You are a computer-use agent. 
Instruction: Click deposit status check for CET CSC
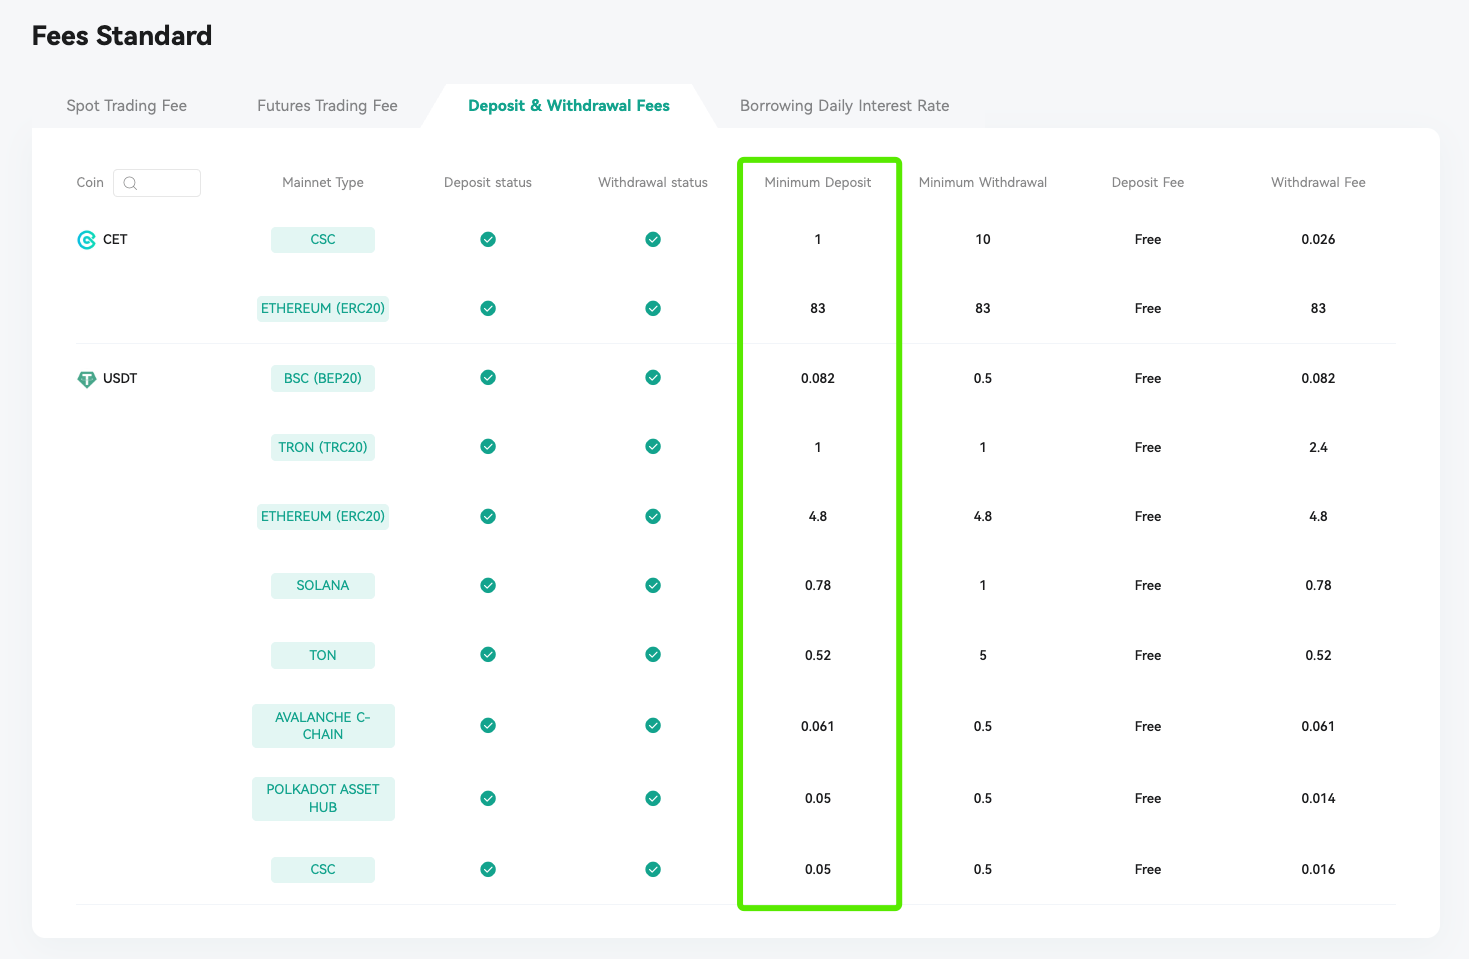coord(488,239)
